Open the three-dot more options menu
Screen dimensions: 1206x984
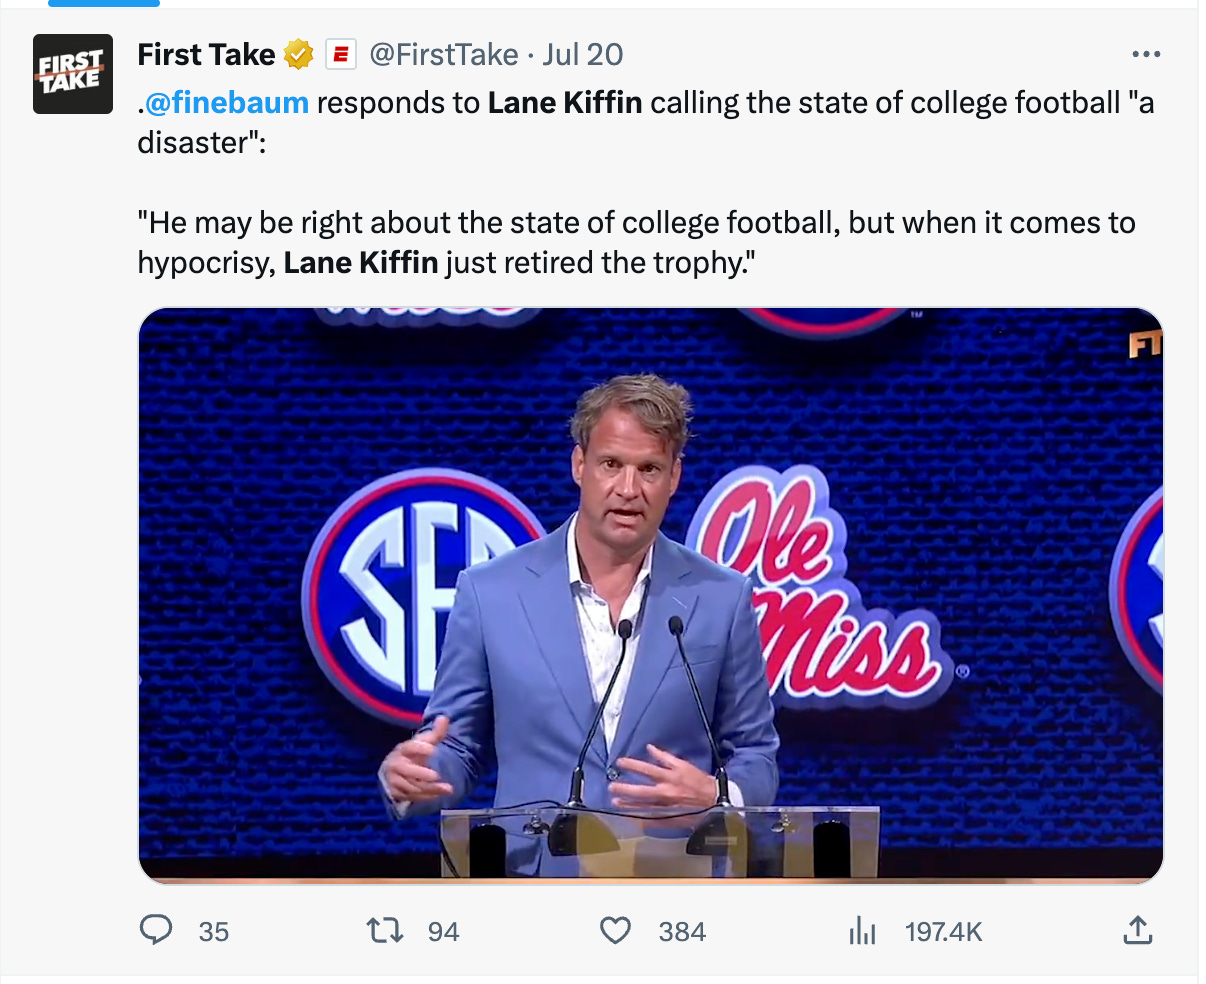1145,54
